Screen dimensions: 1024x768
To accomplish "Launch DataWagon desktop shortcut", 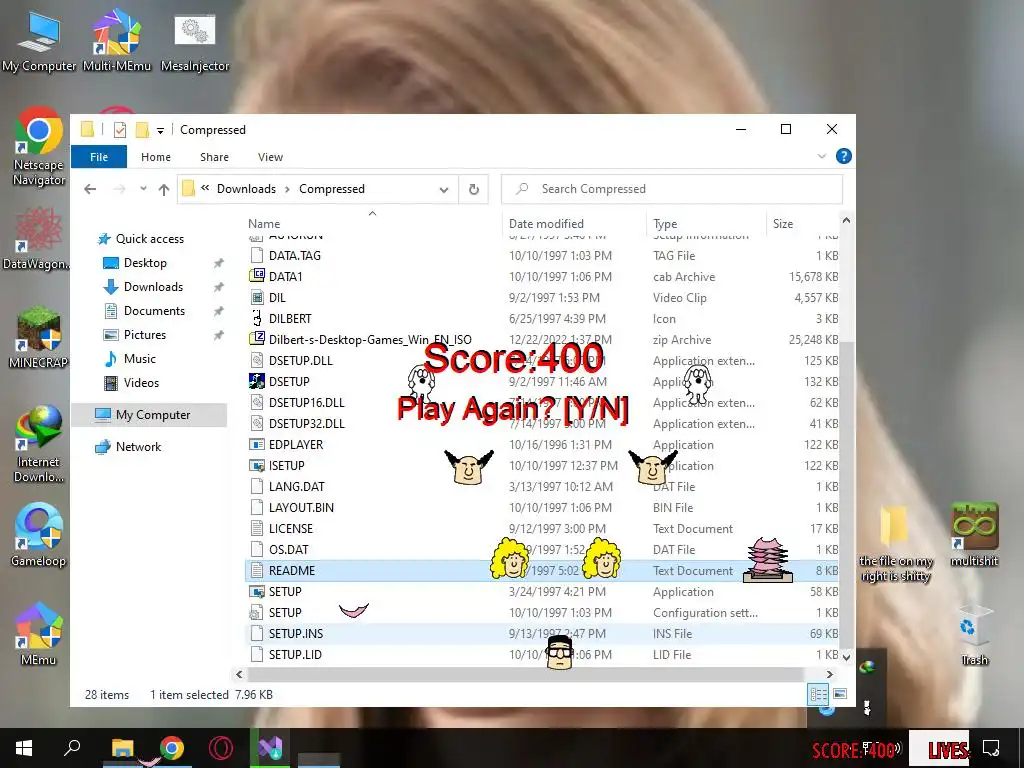I will 37,238.
